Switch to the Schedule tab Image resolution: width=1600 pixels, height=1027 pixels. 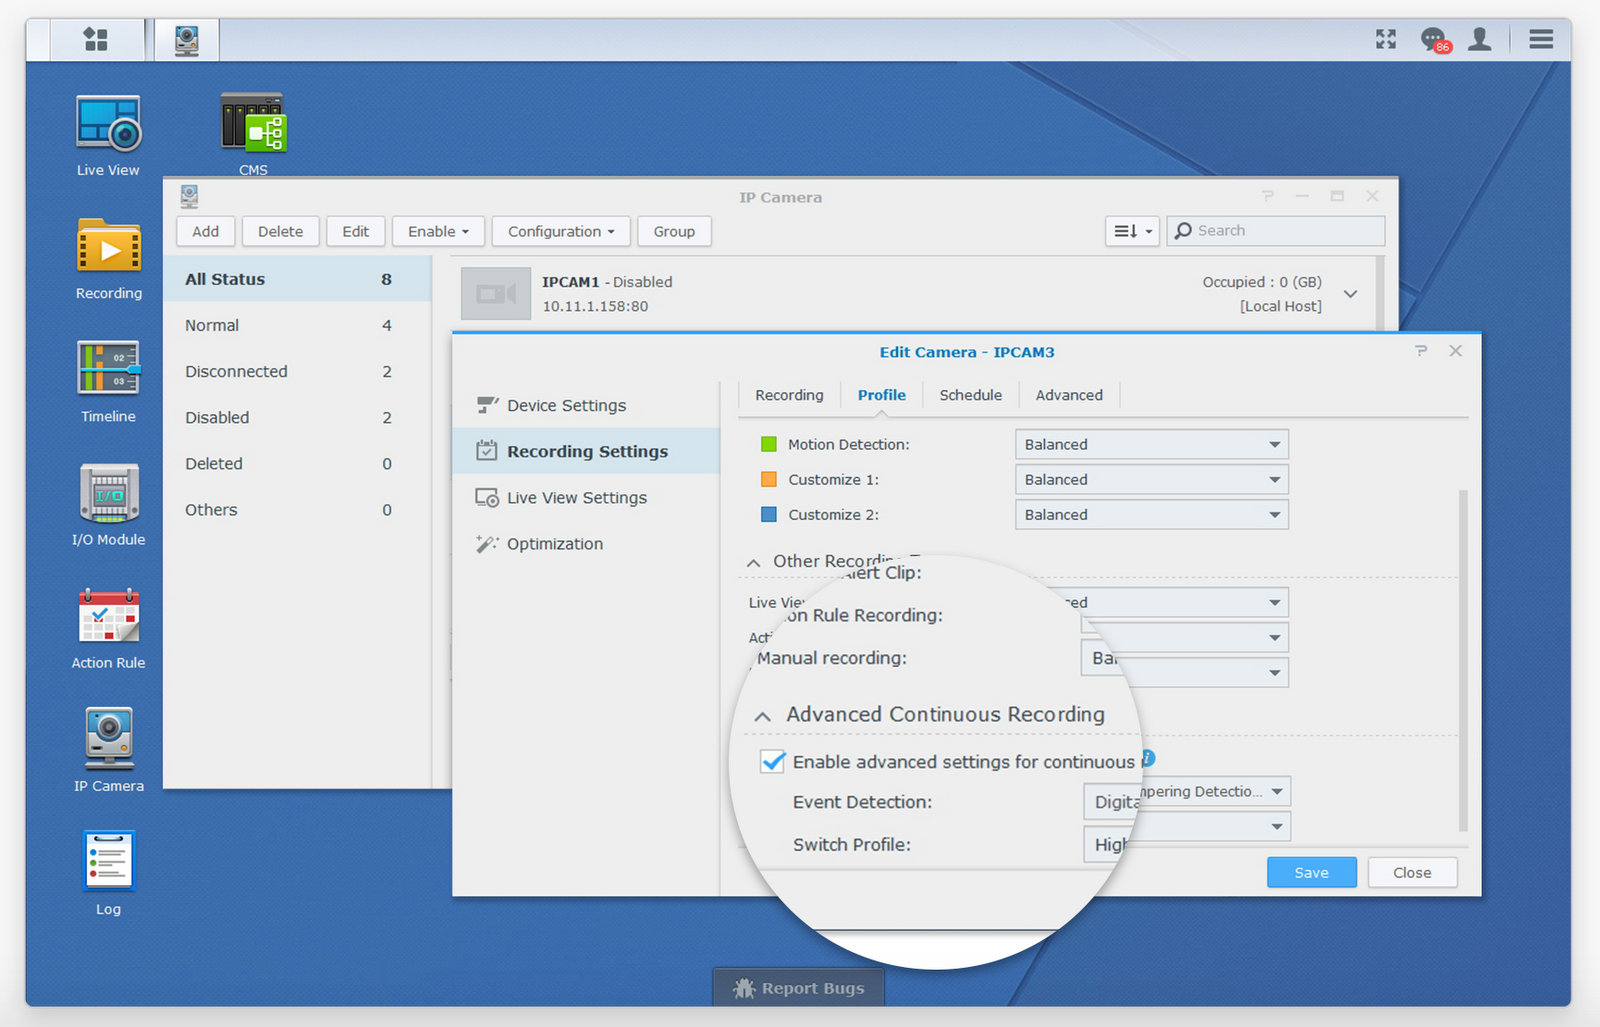[x=970, y=395]
